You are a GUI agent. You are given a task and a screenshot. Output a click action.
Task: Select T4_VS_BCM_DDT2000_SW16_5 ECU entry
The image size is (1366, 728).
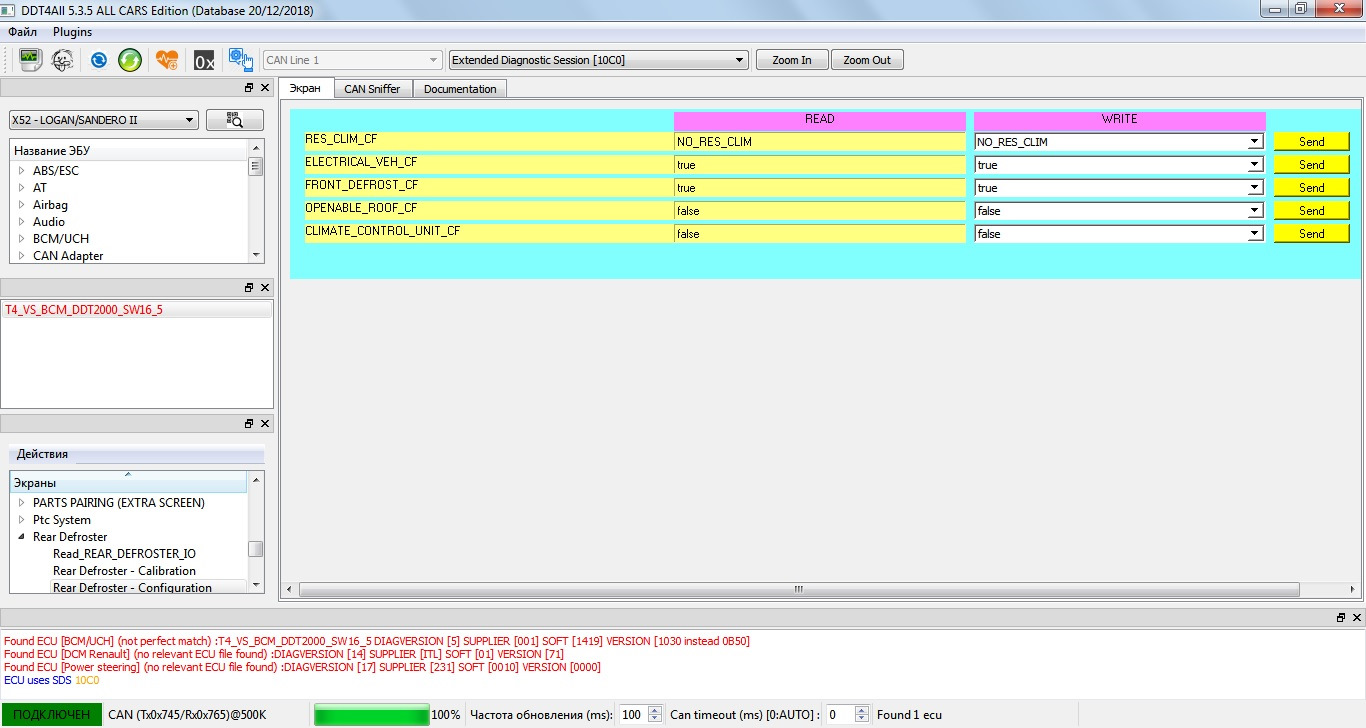(x=137, y=310)
